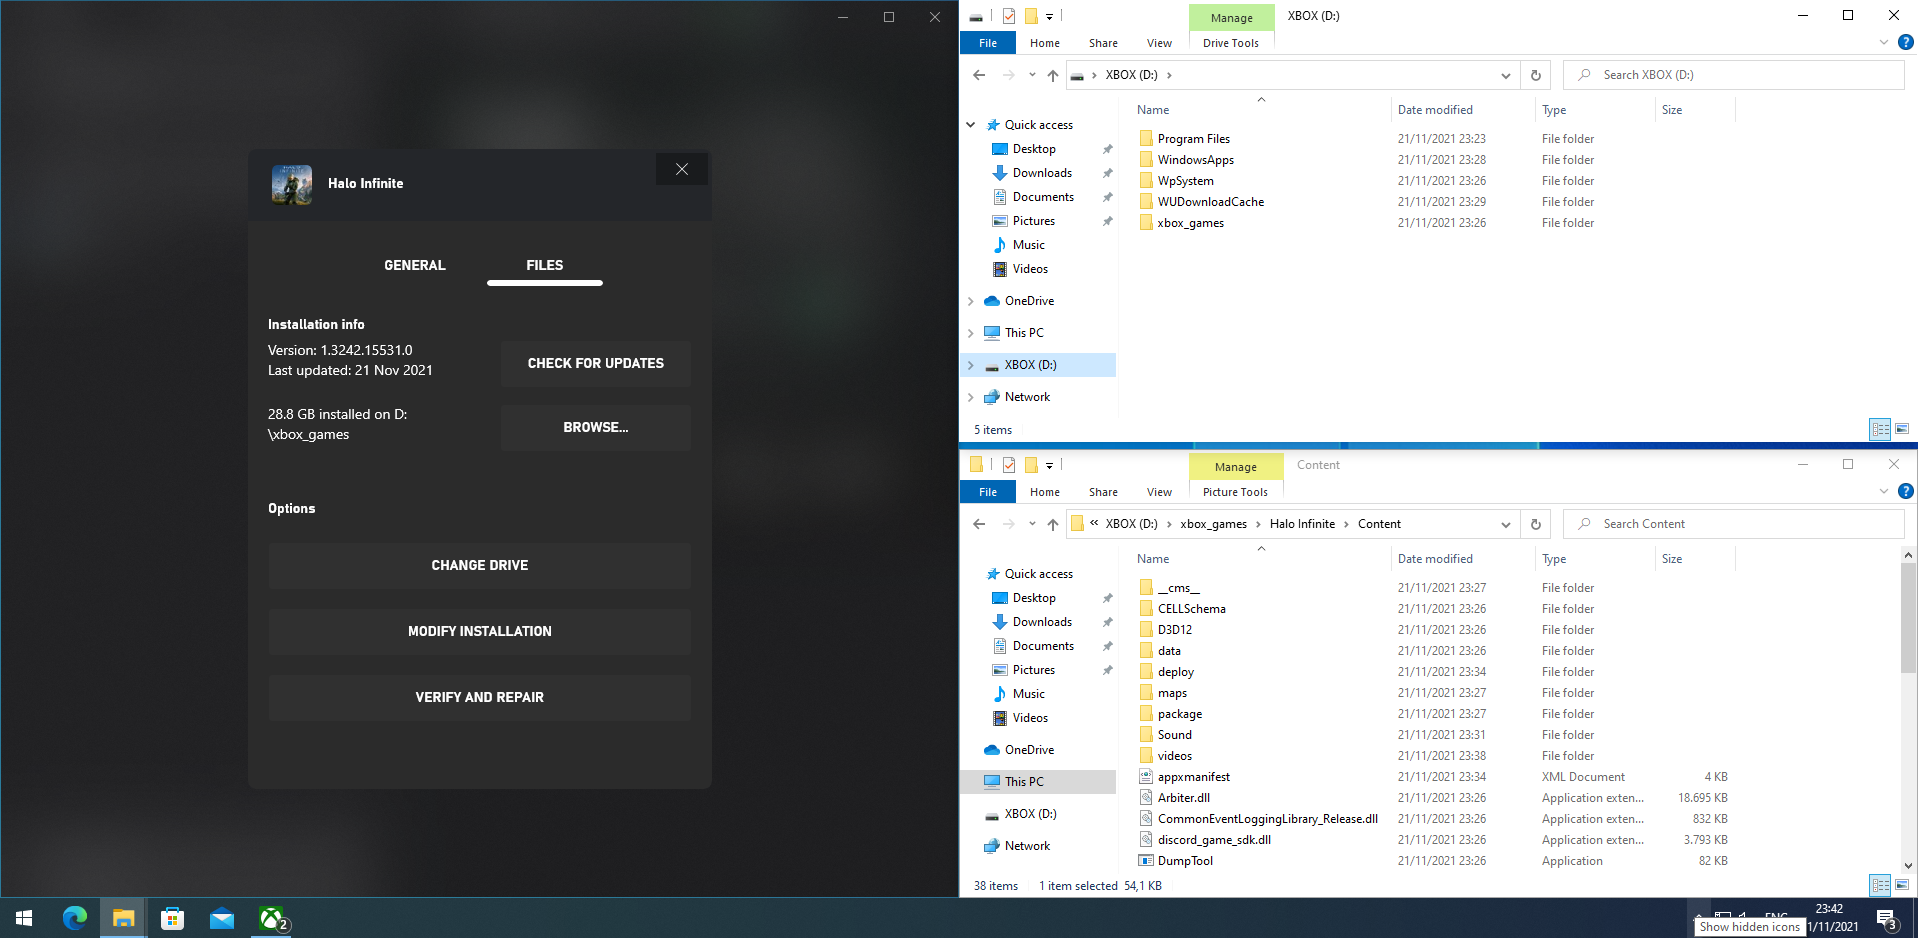Open the Customize Quick Access Toolbar dropdown
This screenshot has width=1918, height=938.
(1048, 16)
